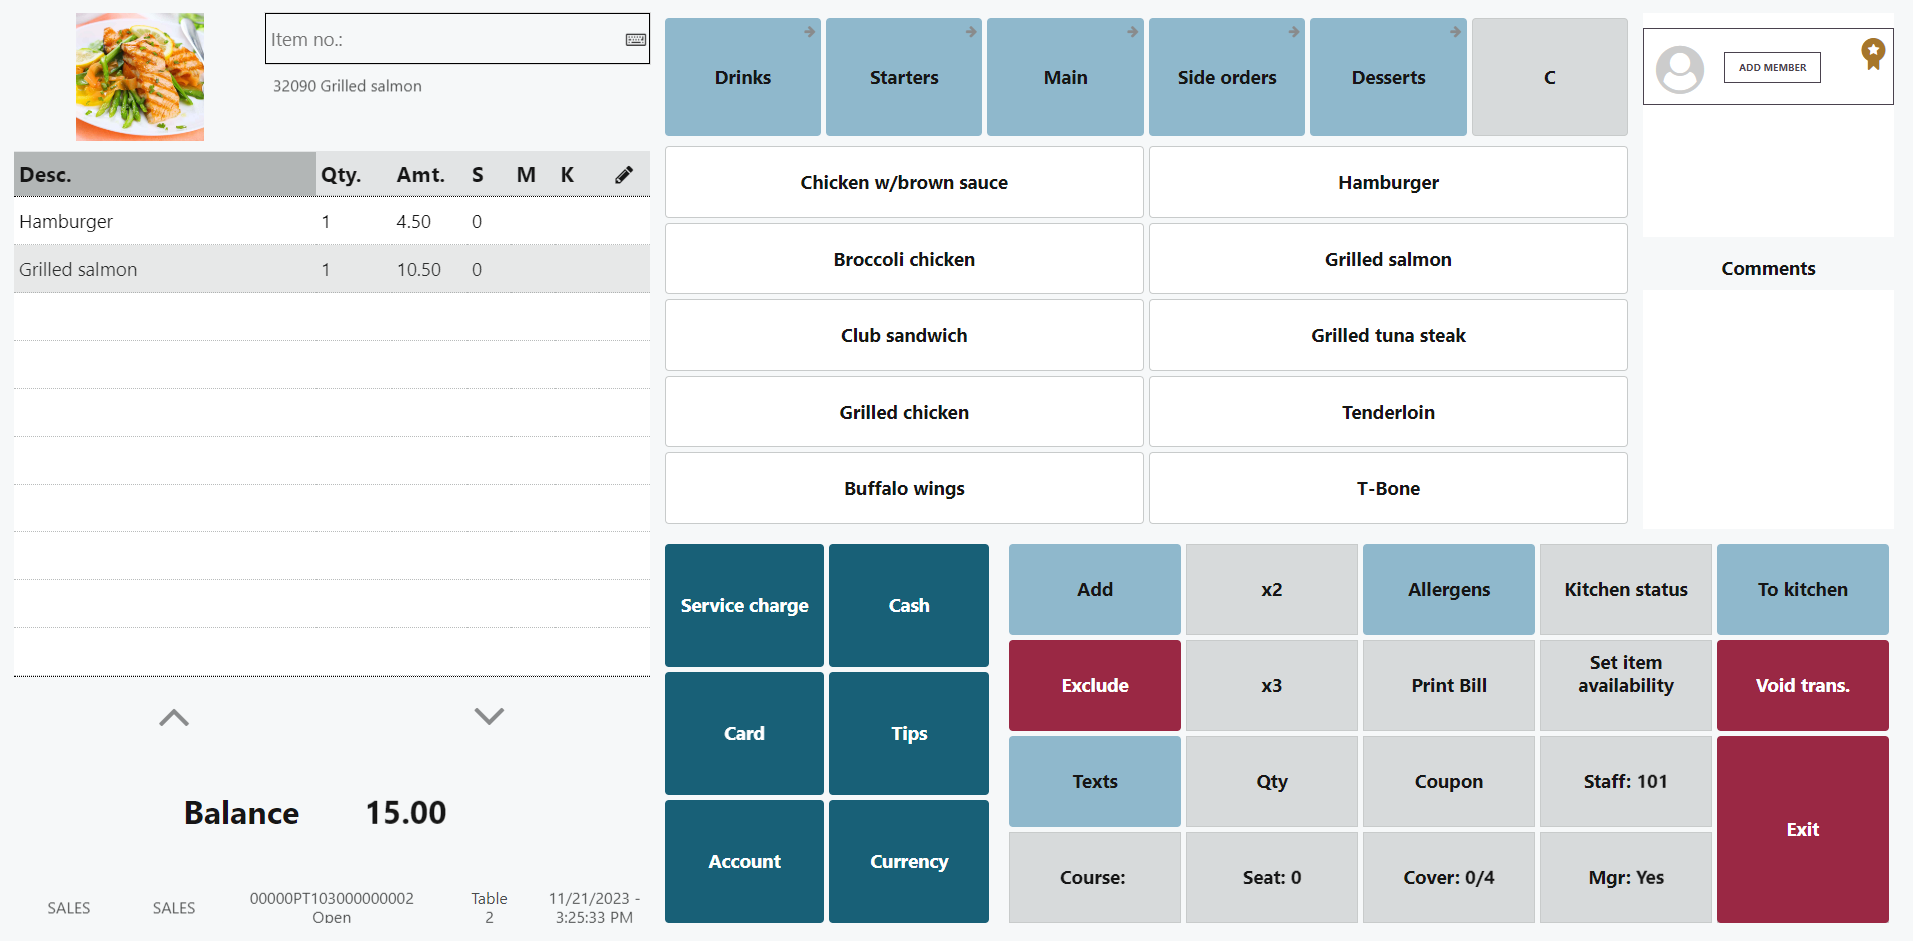Expand the Desserts category
1913x941 pixels.
tap(1388, 77)
